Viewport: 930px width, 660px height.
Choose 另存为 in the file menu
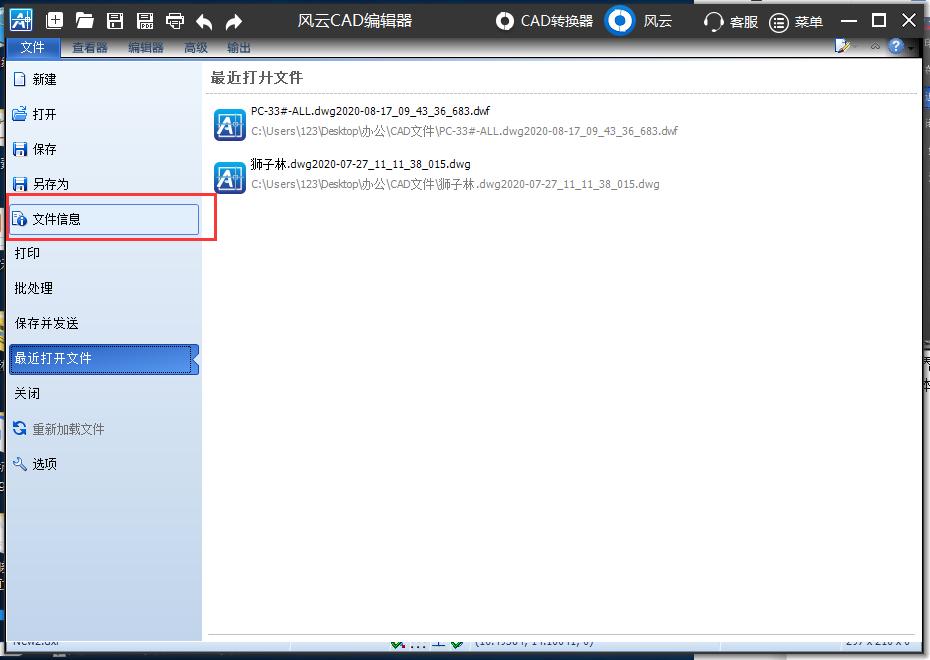104,184
